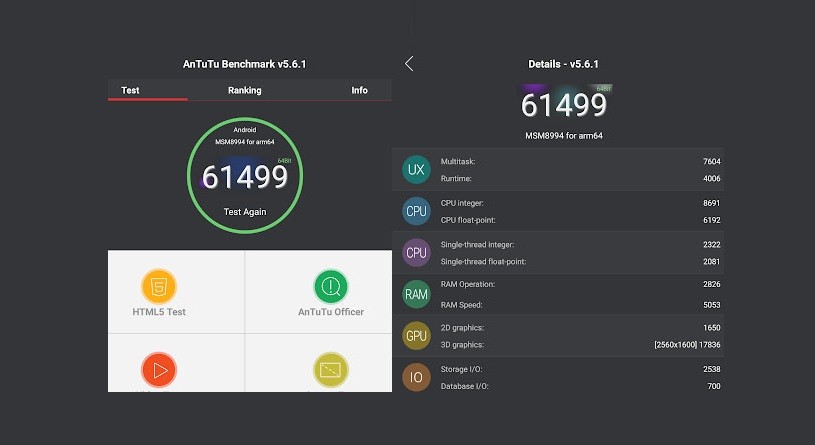Select the GPU category icon
815x445 pixels.
tap(416, 336)
